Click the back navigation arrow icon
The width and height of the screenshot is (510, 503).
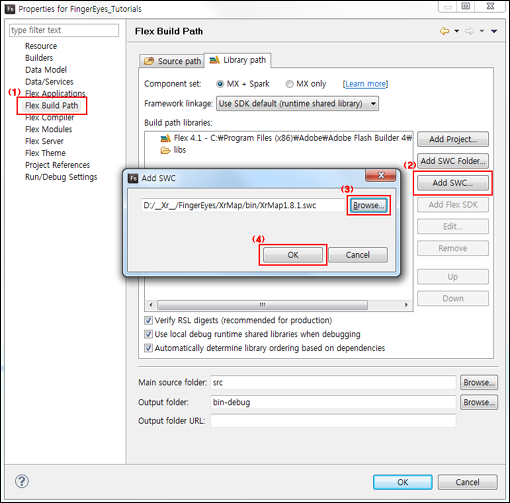click(444, 31)
